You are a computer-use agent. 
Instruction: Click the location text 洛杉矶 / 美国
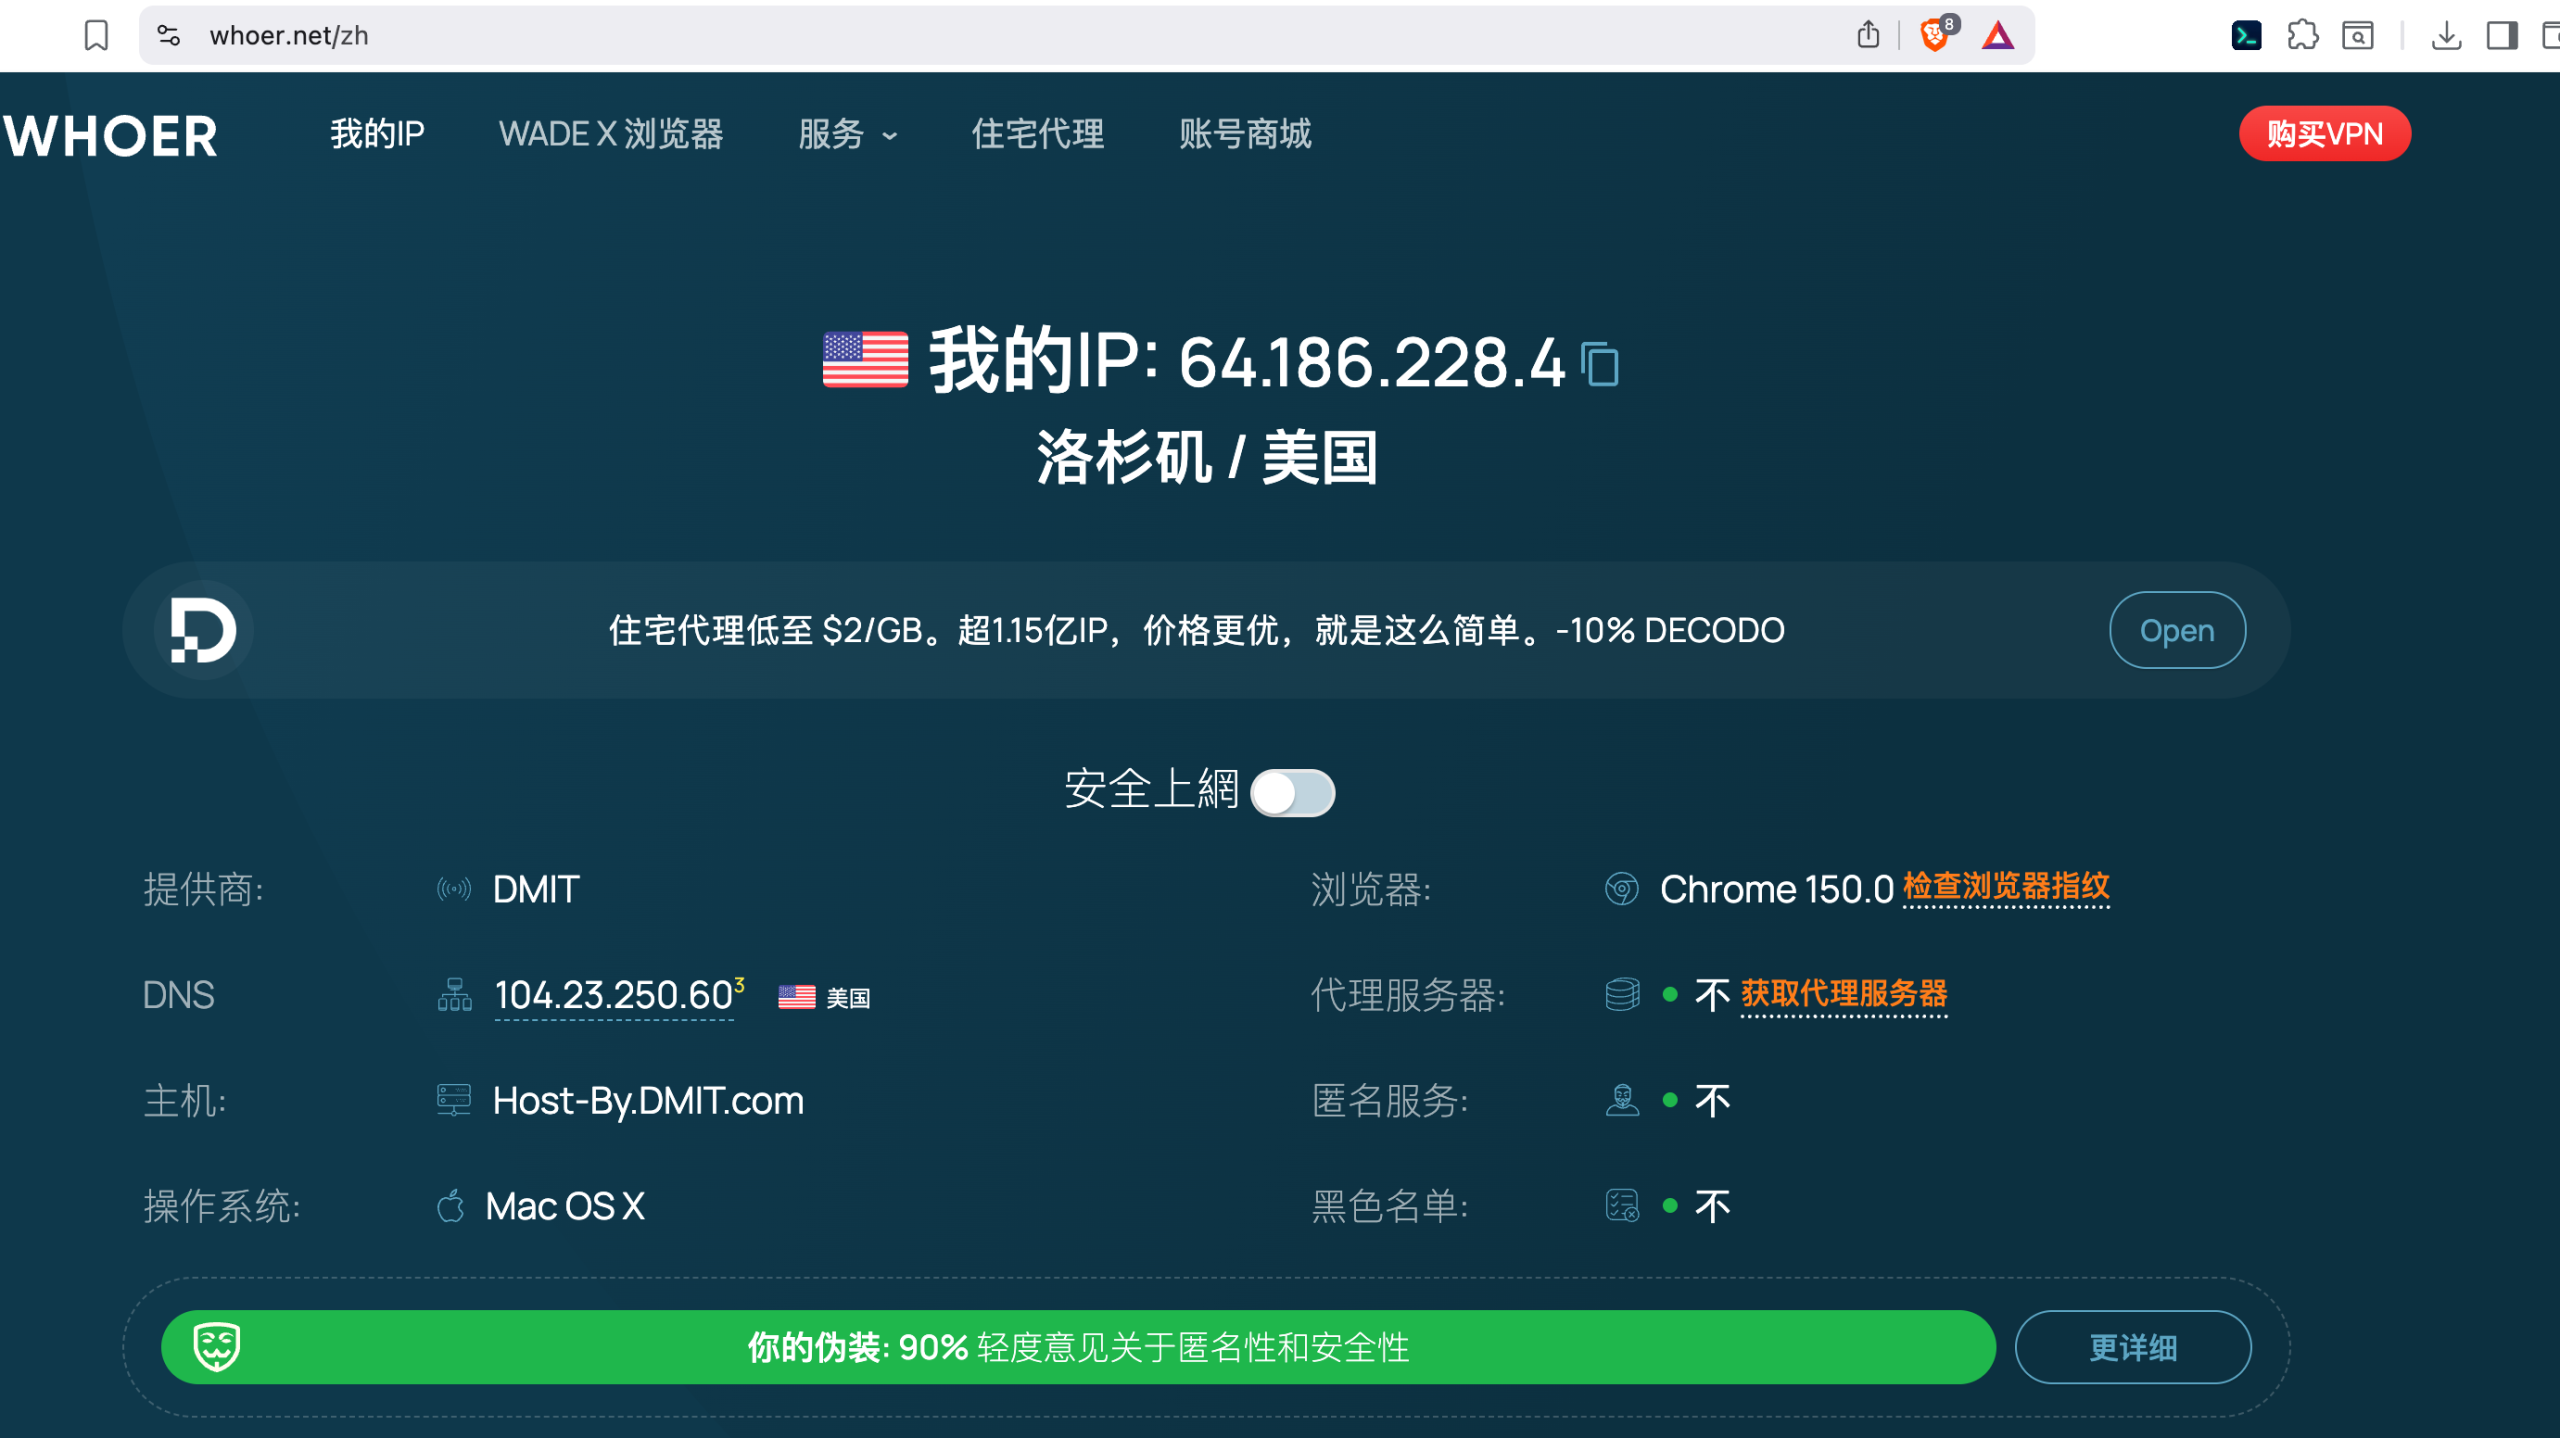1207,458
